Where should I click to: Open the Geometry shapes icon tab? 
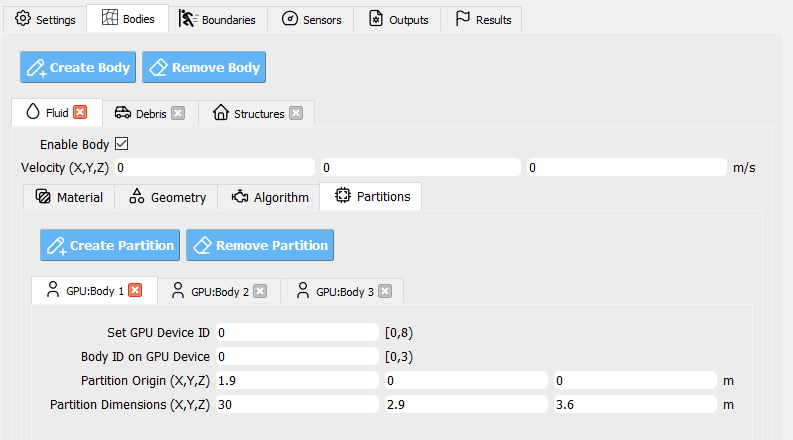coord(137,196)
